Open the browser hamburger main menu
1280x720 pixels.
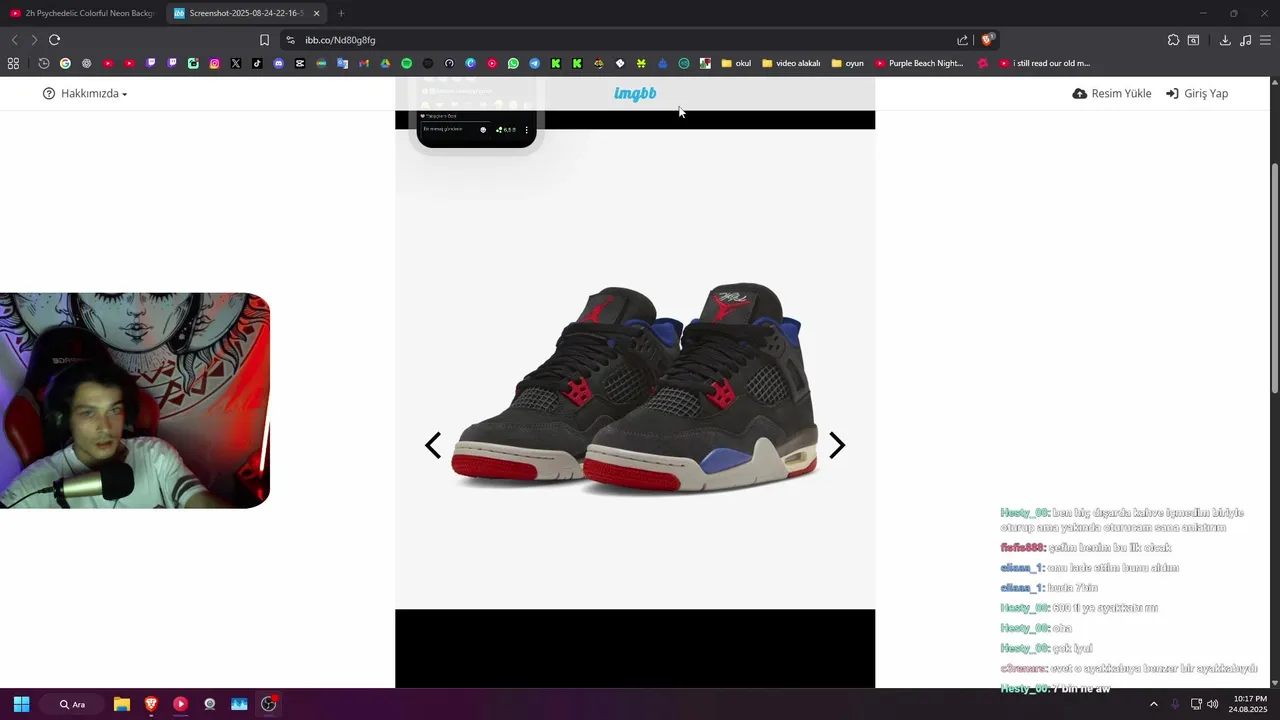click(1265, 40)
